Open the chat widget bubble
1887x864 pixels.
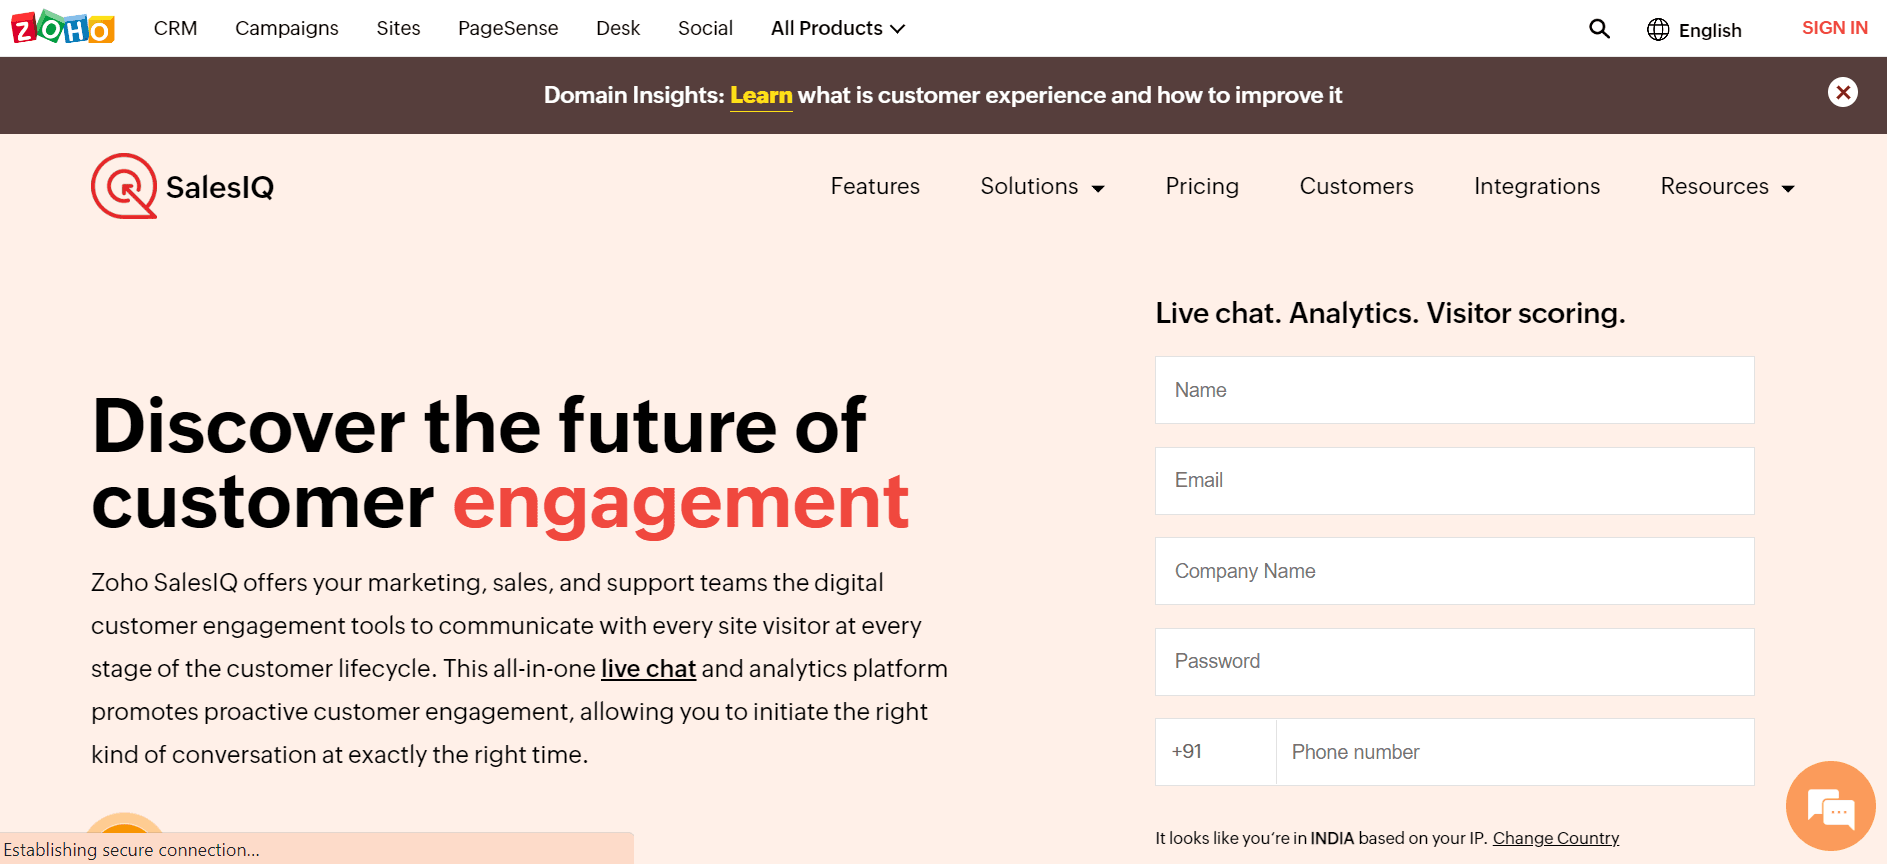pyautogui.click(x=1830, y=806)
